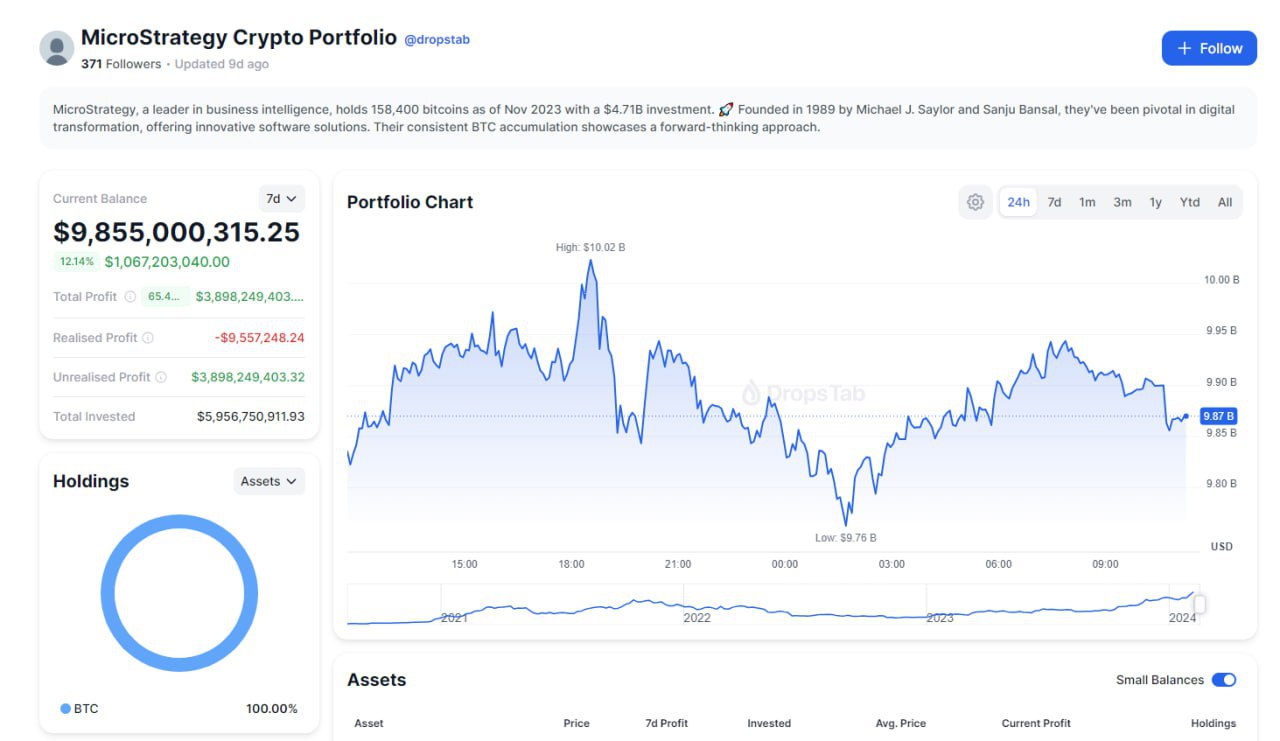Screen dimensions: 1280x741
Task: Toggle the Small Balances switch
Action: pyautogui.click(x=1224, y=680)
